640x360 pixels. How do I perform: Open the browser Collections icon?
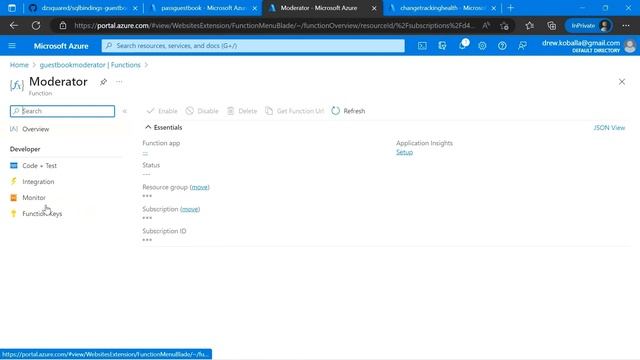551,26
